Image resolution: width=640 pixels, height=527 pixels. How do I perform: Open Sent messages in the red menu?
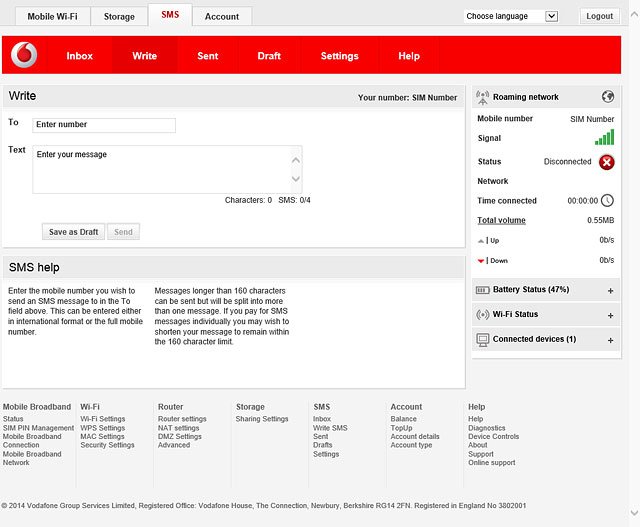tap(207, 56)
